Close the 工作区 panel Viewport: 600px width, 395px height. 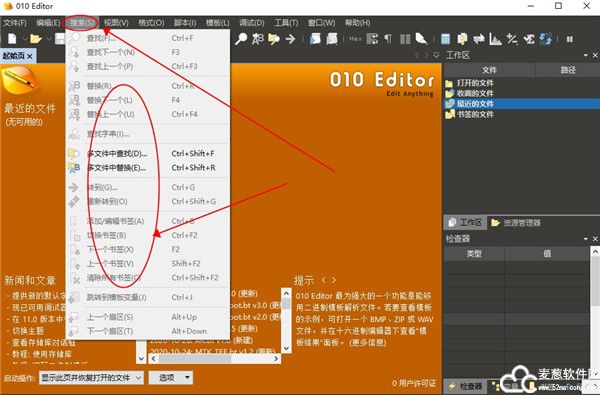(x=595, y=55)
